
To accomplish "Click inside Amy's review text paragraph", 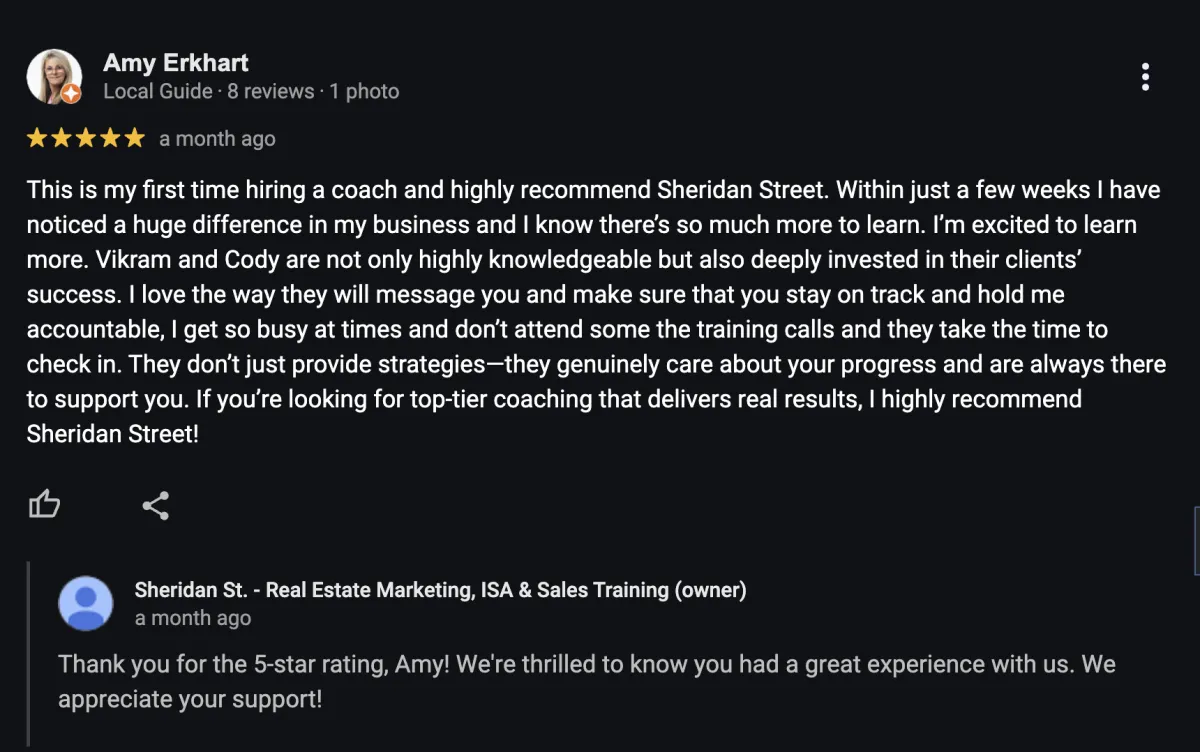I will 596,311.
